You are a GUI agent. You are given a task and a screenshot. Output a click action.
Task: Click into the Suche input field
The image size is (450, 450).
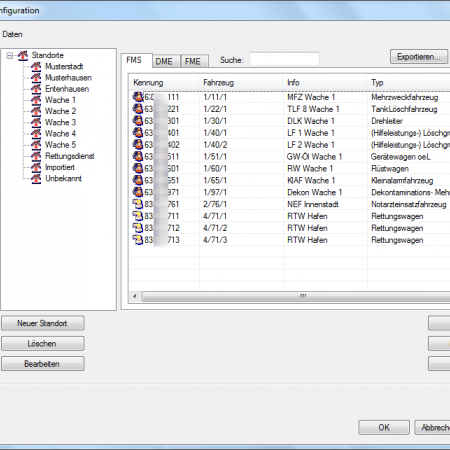click(x=284, y=59)
